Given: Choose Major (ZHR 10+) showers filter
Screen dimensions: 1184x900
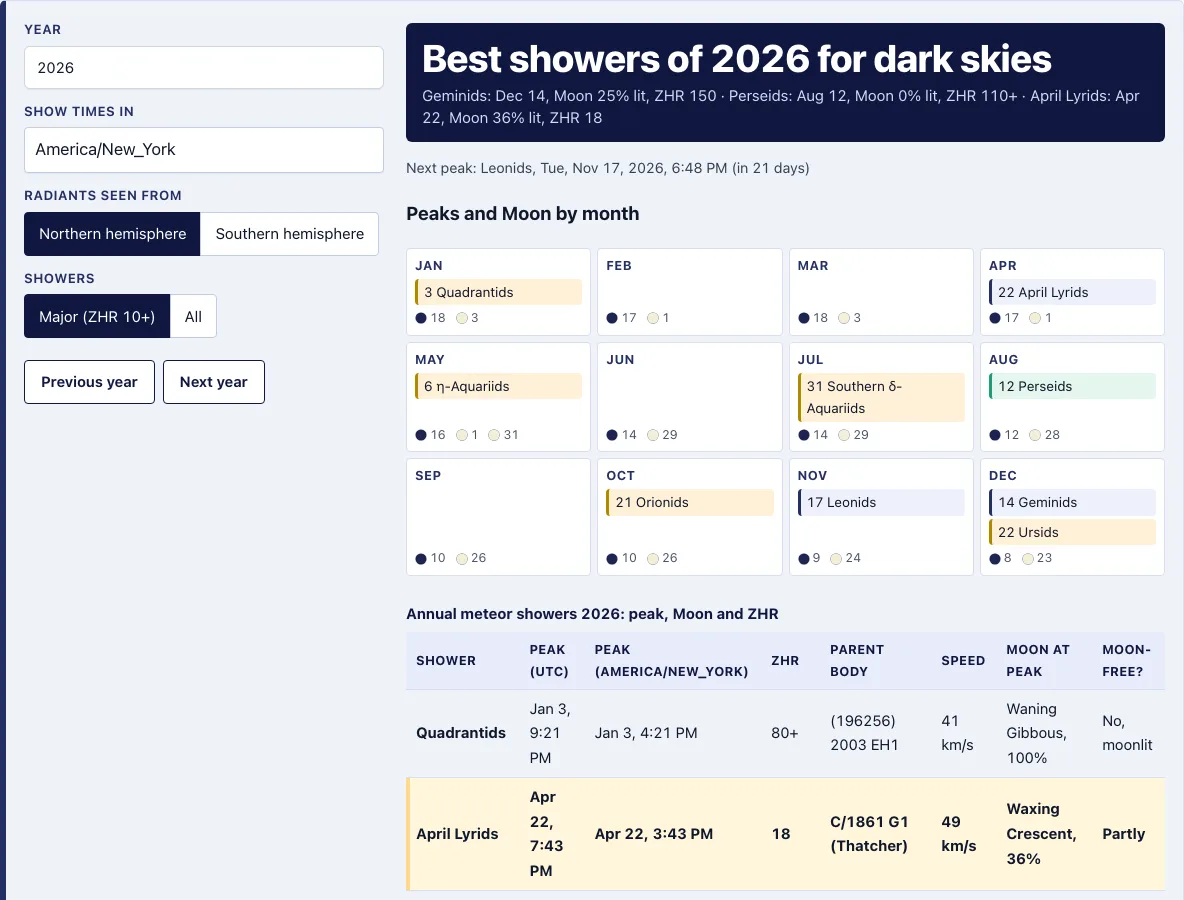Looking at the screenshot, I should click(97, 316).
